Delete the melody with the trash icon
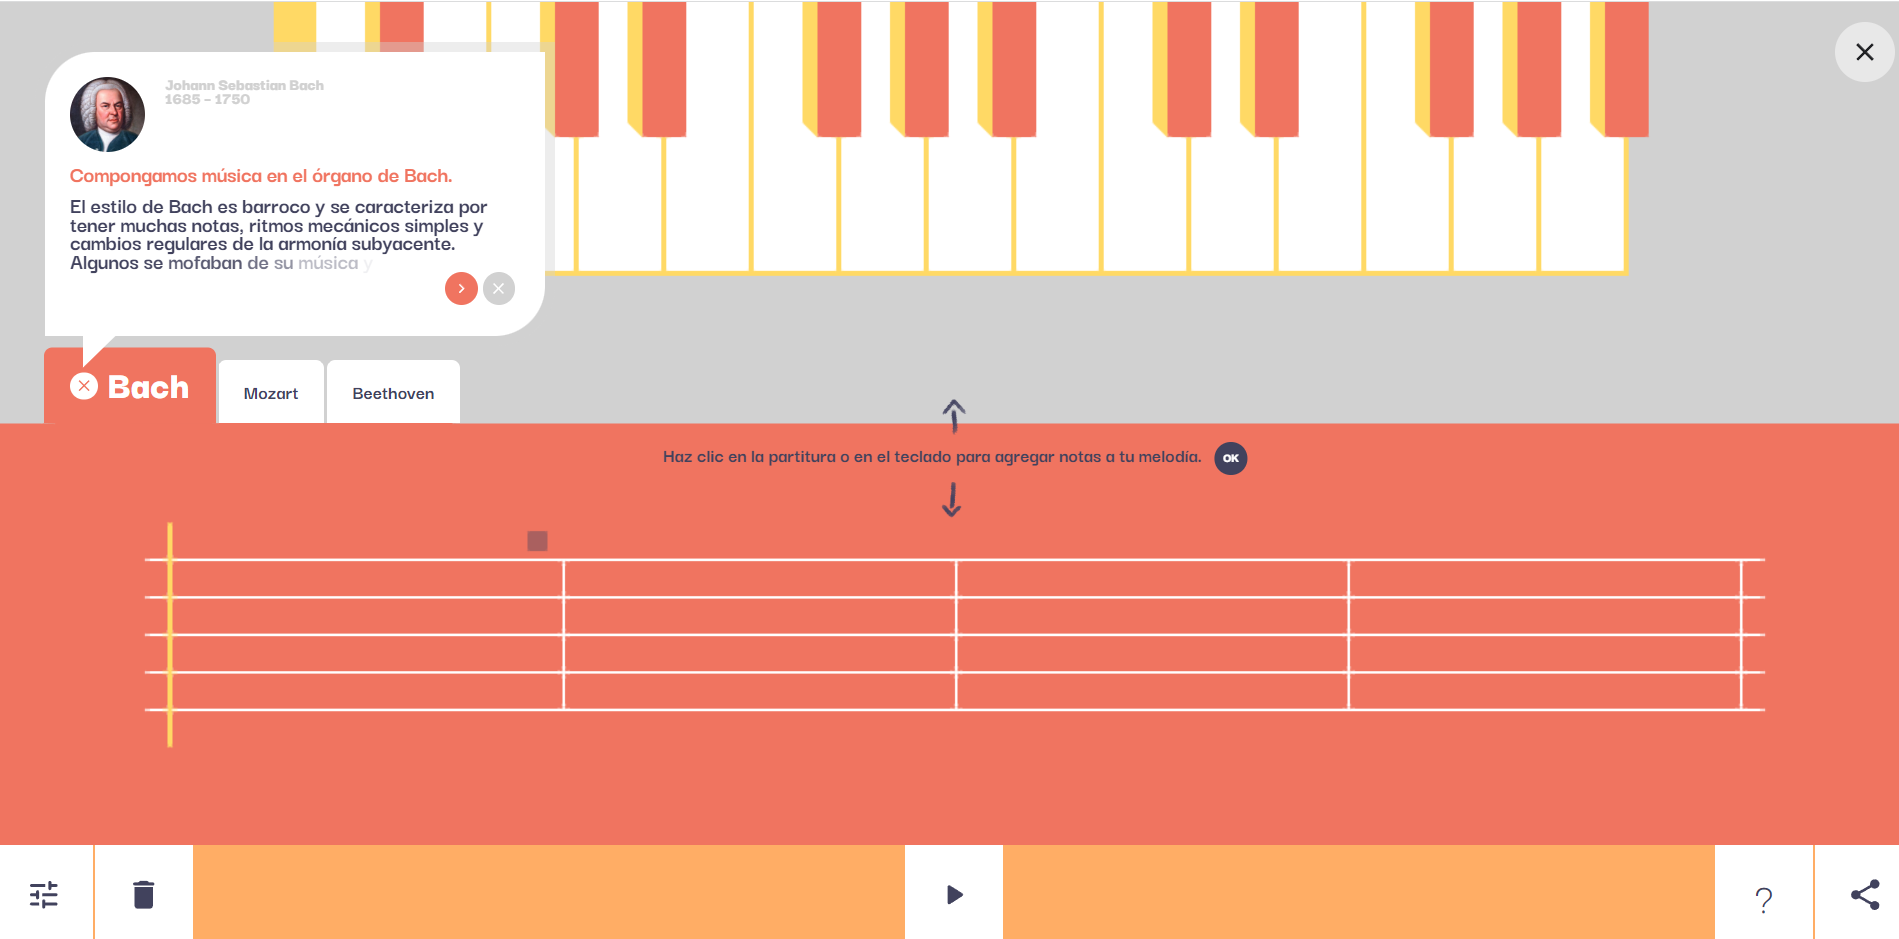This screenshot has height=939, width=1899. pos(144,894)
